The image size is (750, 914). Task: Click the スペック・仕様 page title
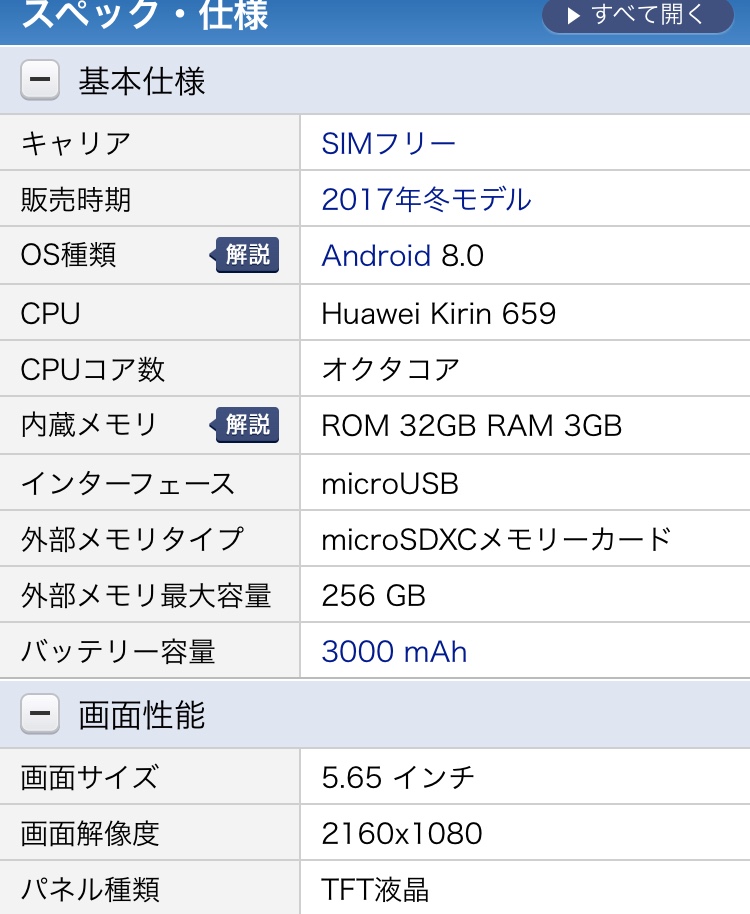pos(146,16)
